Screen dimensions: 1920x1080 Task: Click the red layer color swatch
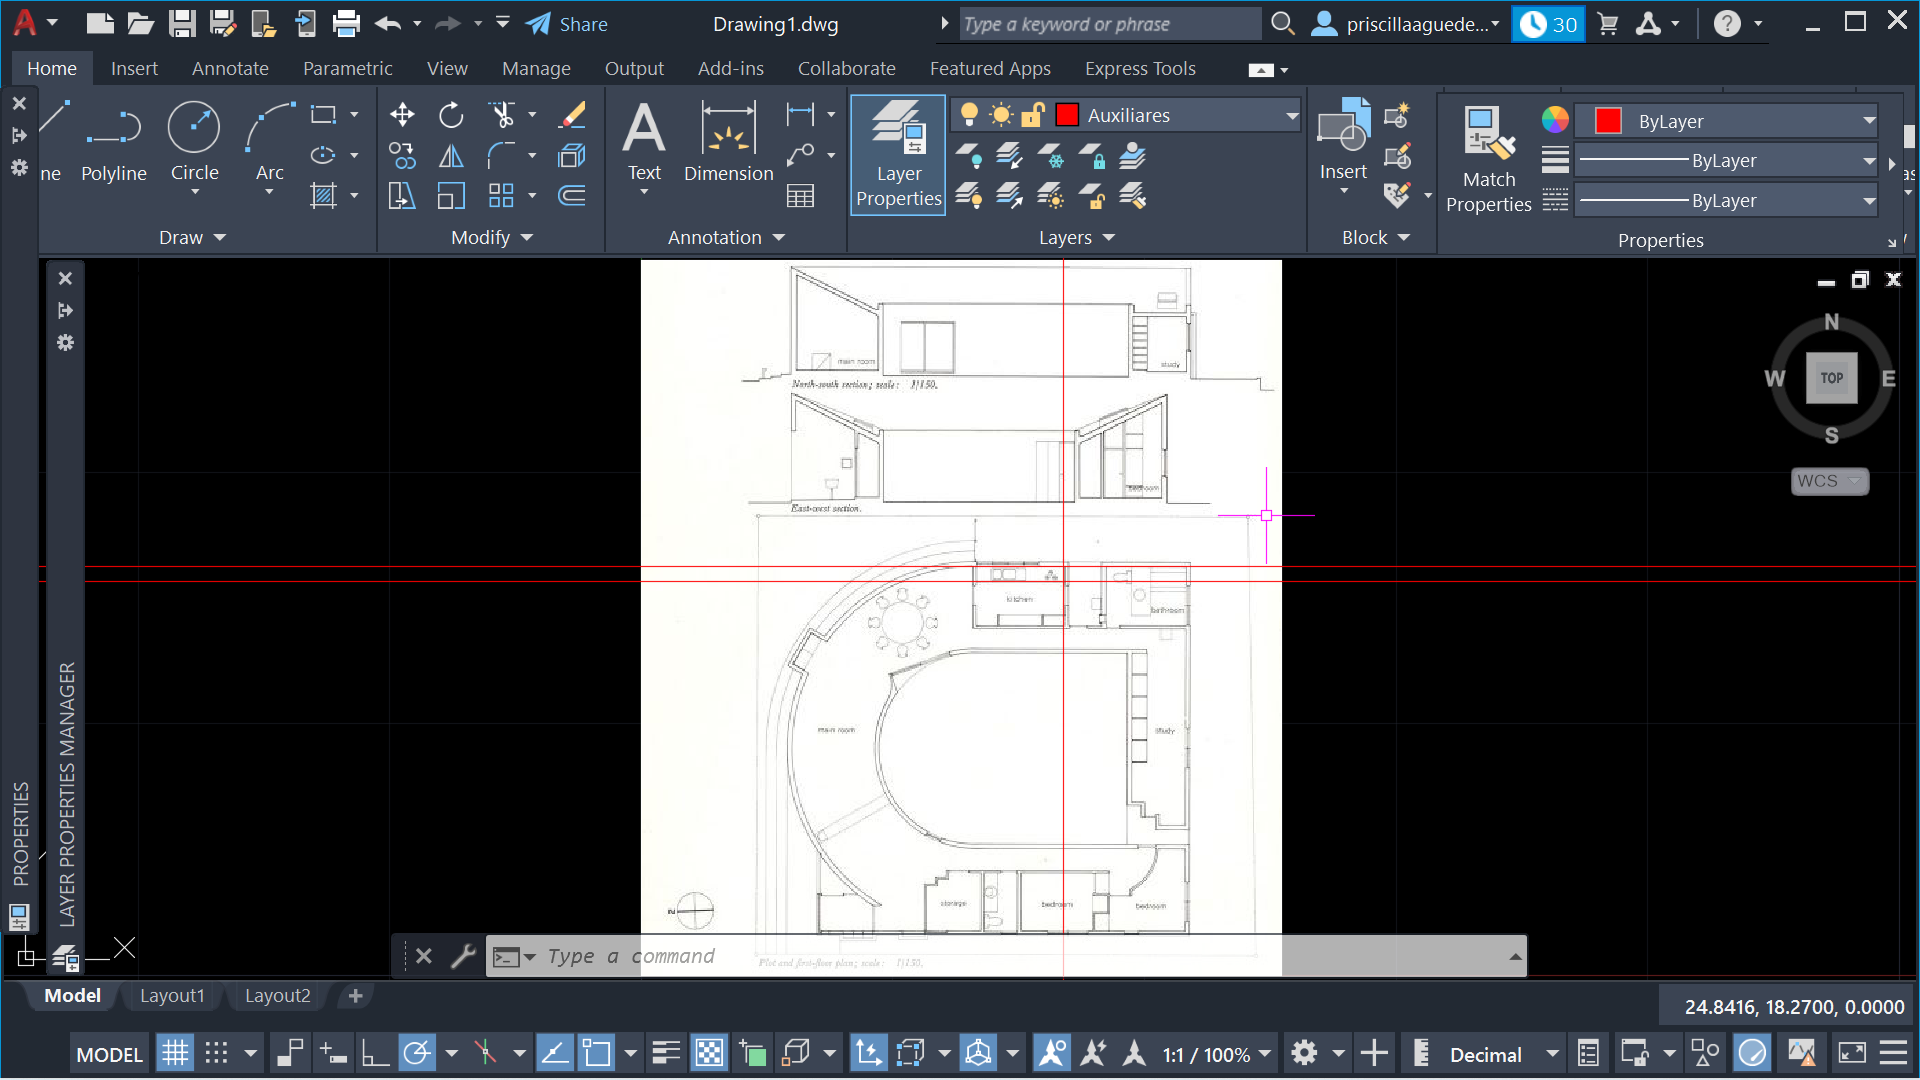(x=1067, y=115)
